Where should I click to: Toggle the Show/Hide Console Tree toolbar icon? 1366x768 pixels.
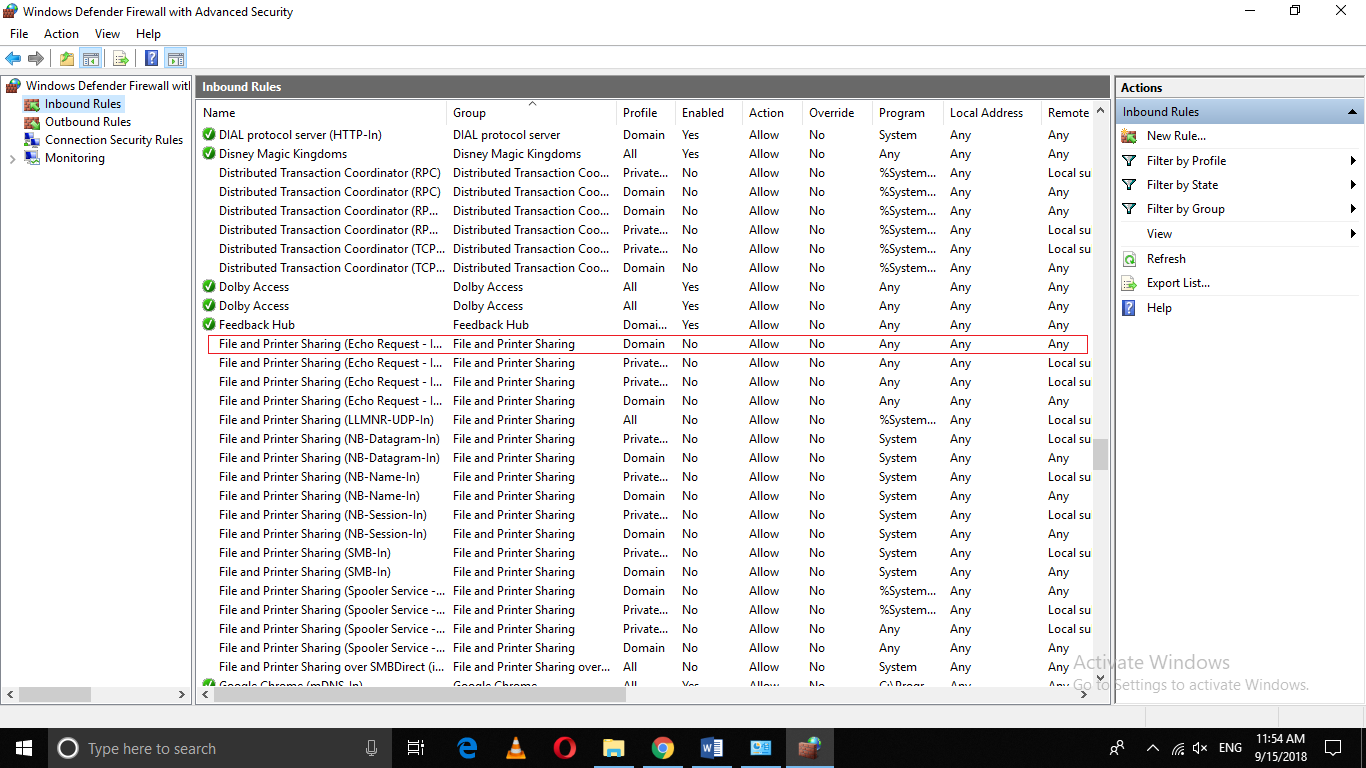pyautogui.click(x=90, y=58)
